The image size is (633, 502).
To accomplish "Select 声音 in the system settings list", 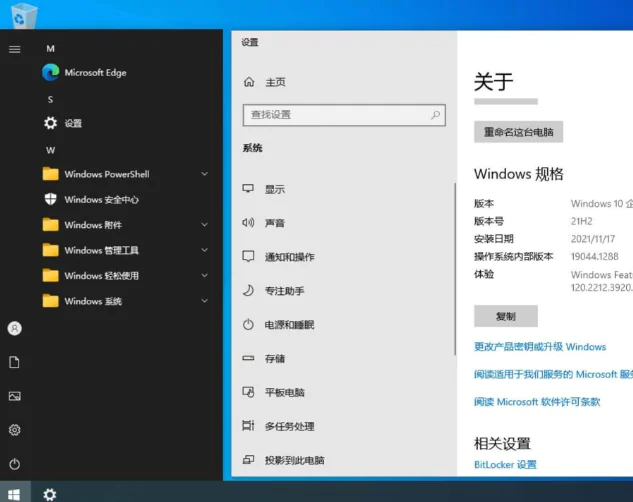I will [x=275, y=223].
